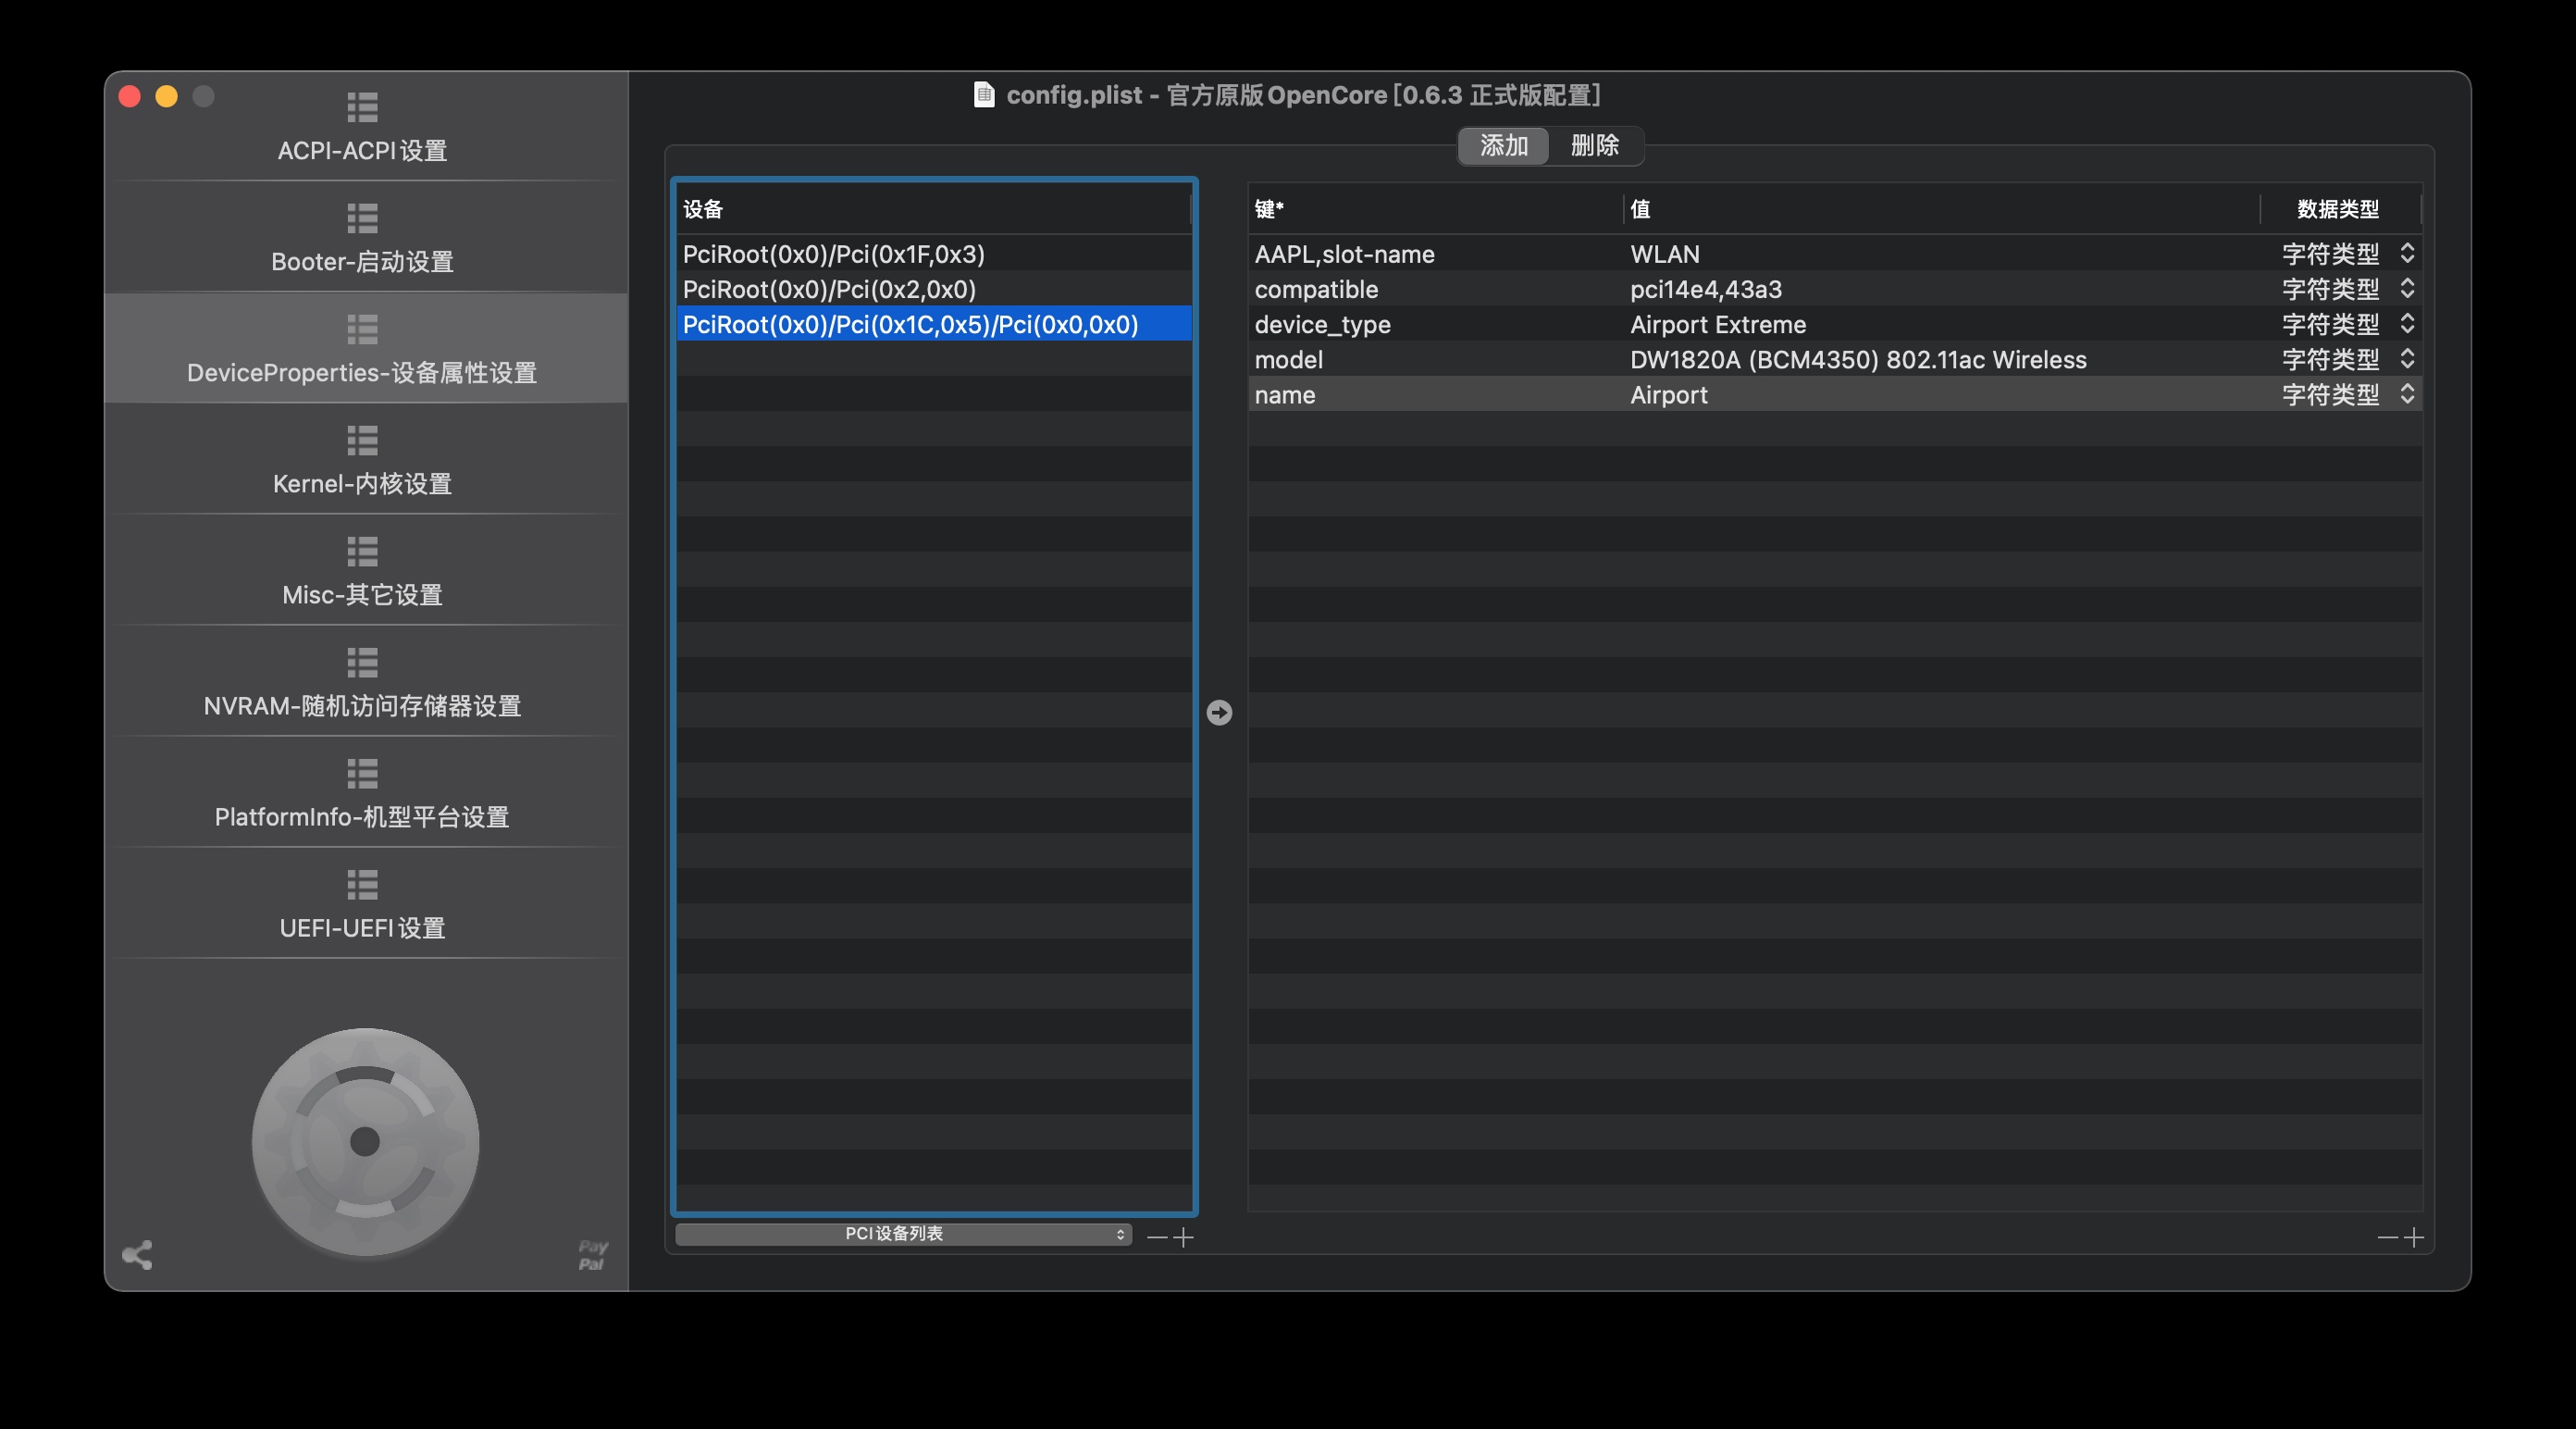Click the share icon at sidebar bottom
The width and height of the screenshot is (2576, 1429).
pyautogui.click(x=137, y=1255)
